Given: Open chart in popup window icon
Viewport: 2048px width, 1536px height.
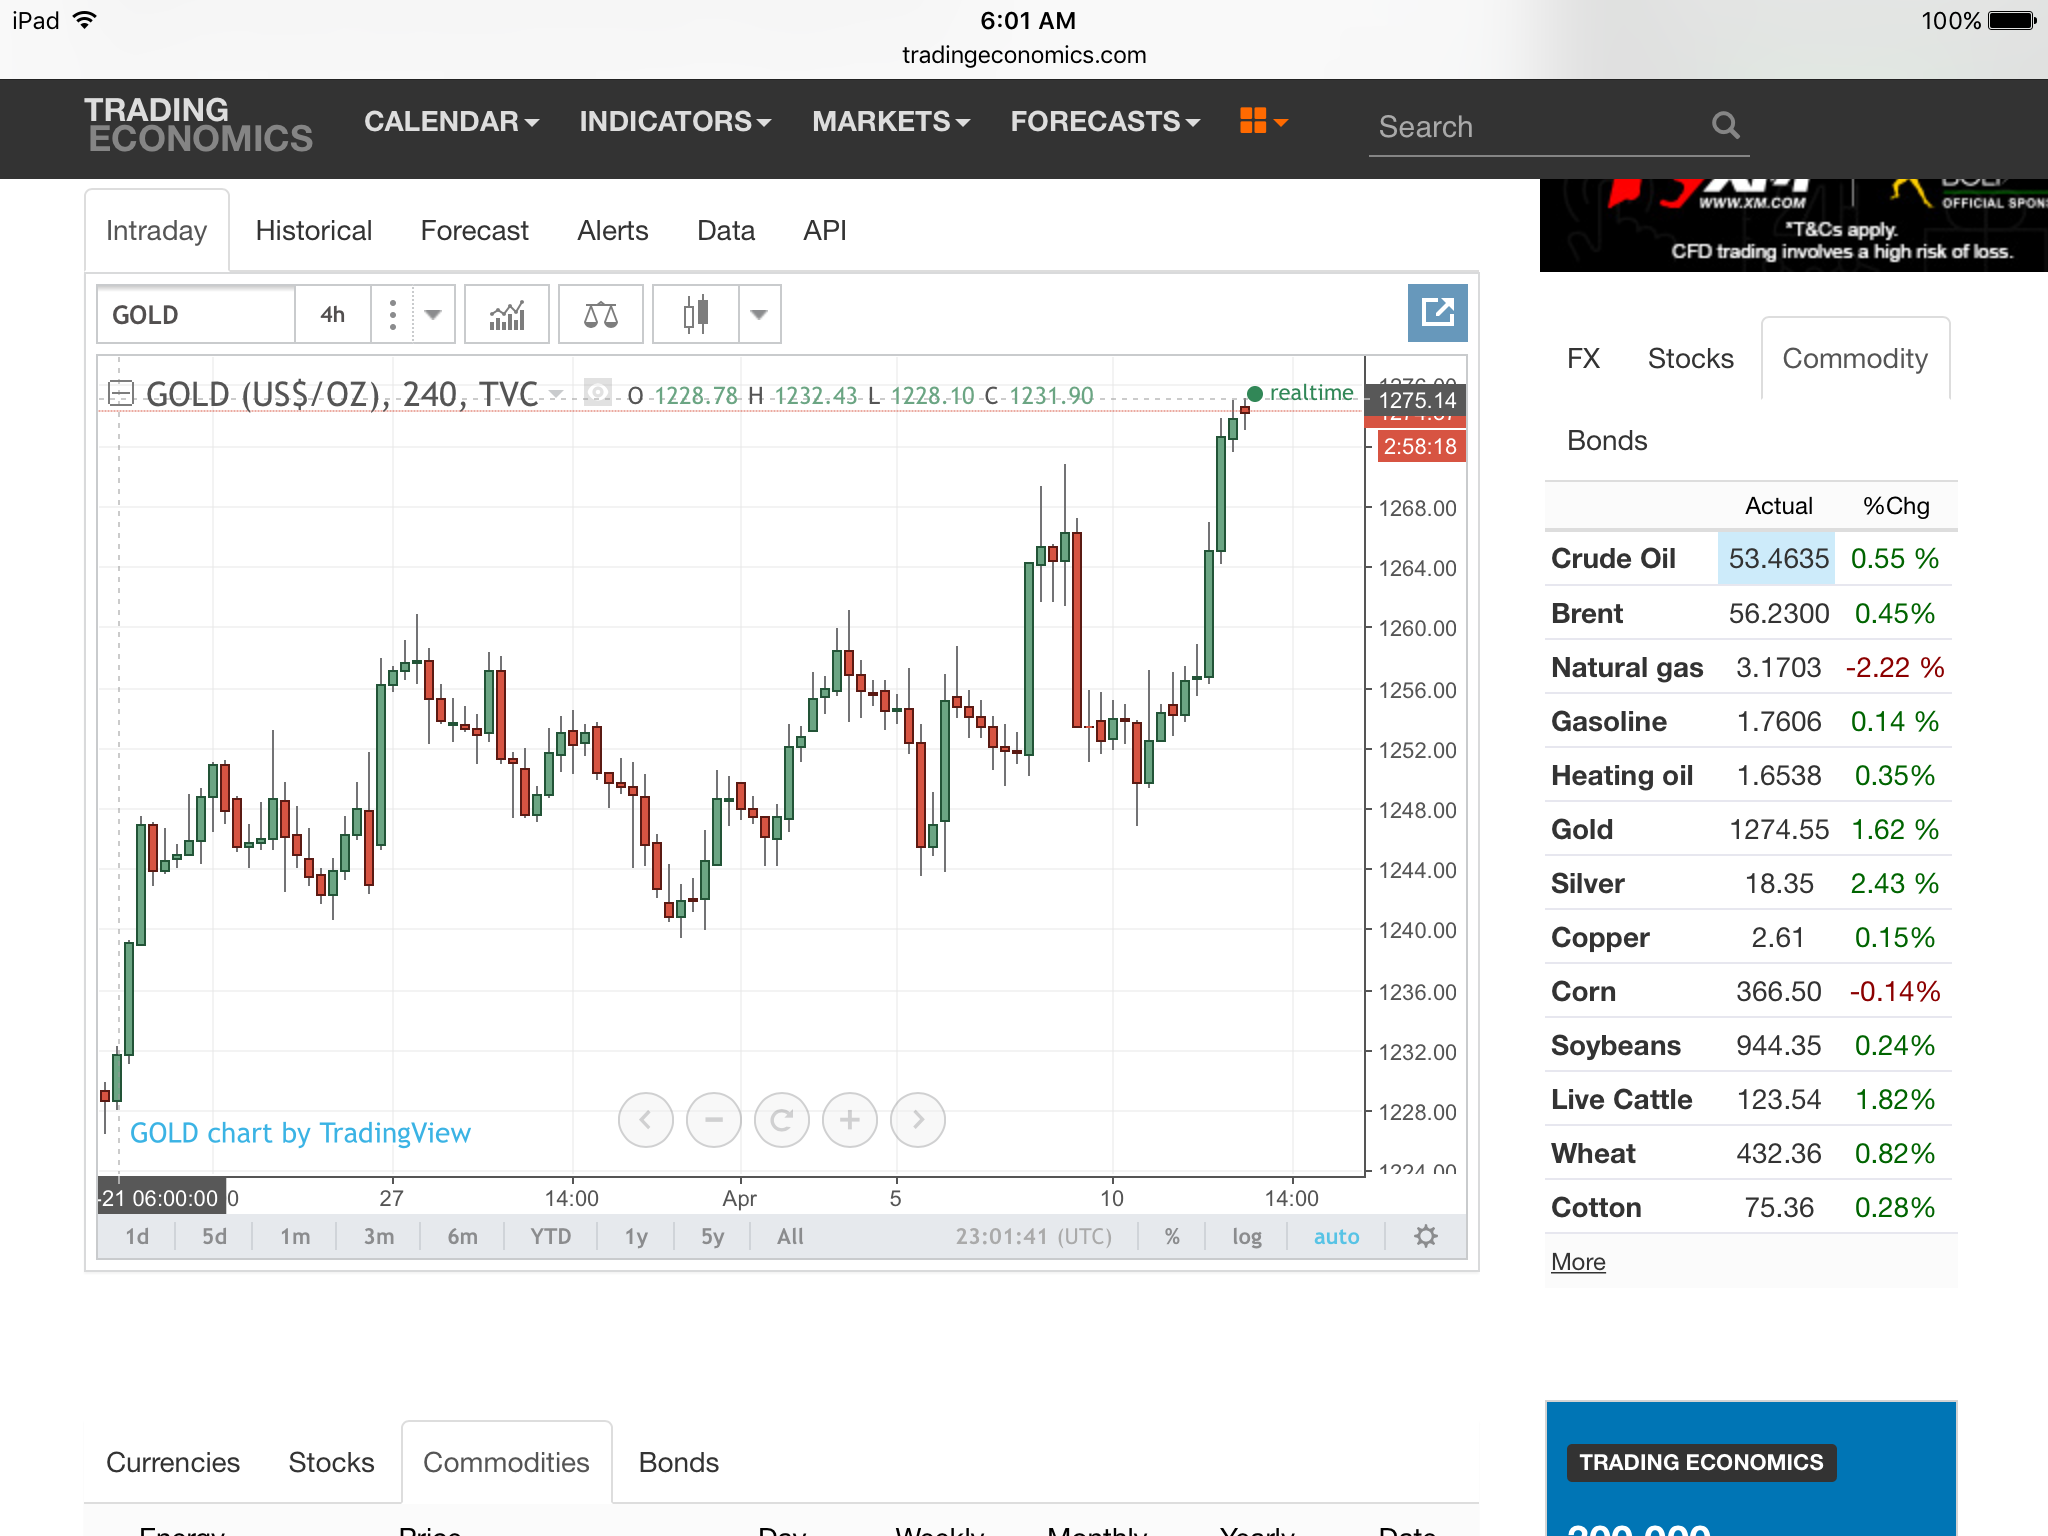Looking at the screenshot, I should click(x=1437, y=313).
